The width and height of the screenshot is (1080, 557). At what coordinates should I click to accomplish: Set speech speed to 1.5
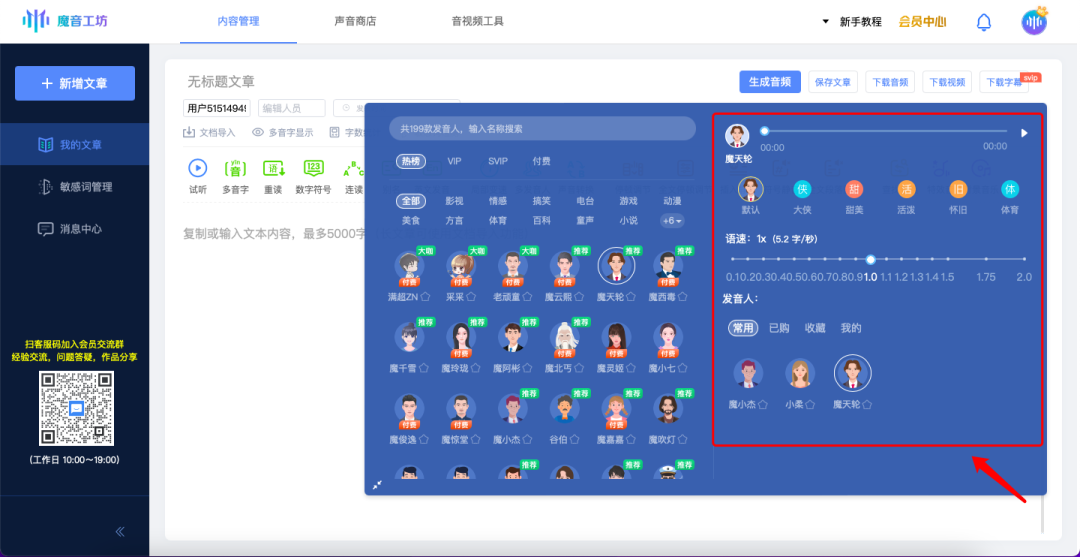[948, 260]
